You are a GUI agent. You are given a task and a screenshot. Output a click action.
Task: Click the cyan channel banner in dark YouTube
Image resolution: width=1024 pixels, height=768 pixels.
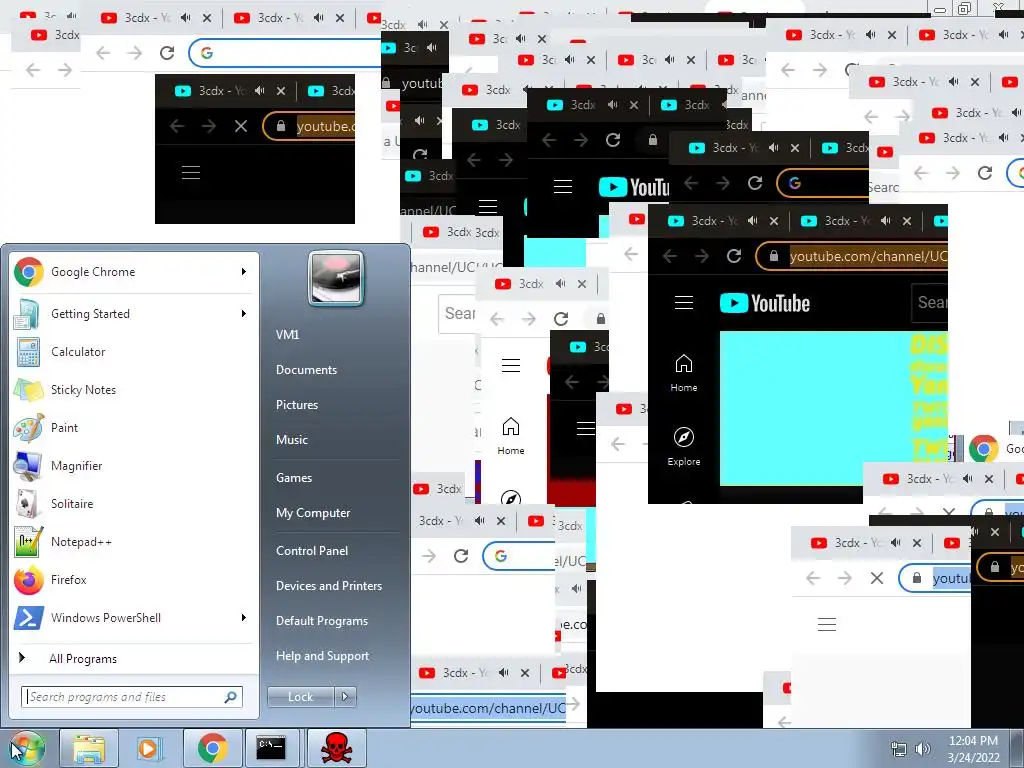pyautogui.click(x=833, y=408)
